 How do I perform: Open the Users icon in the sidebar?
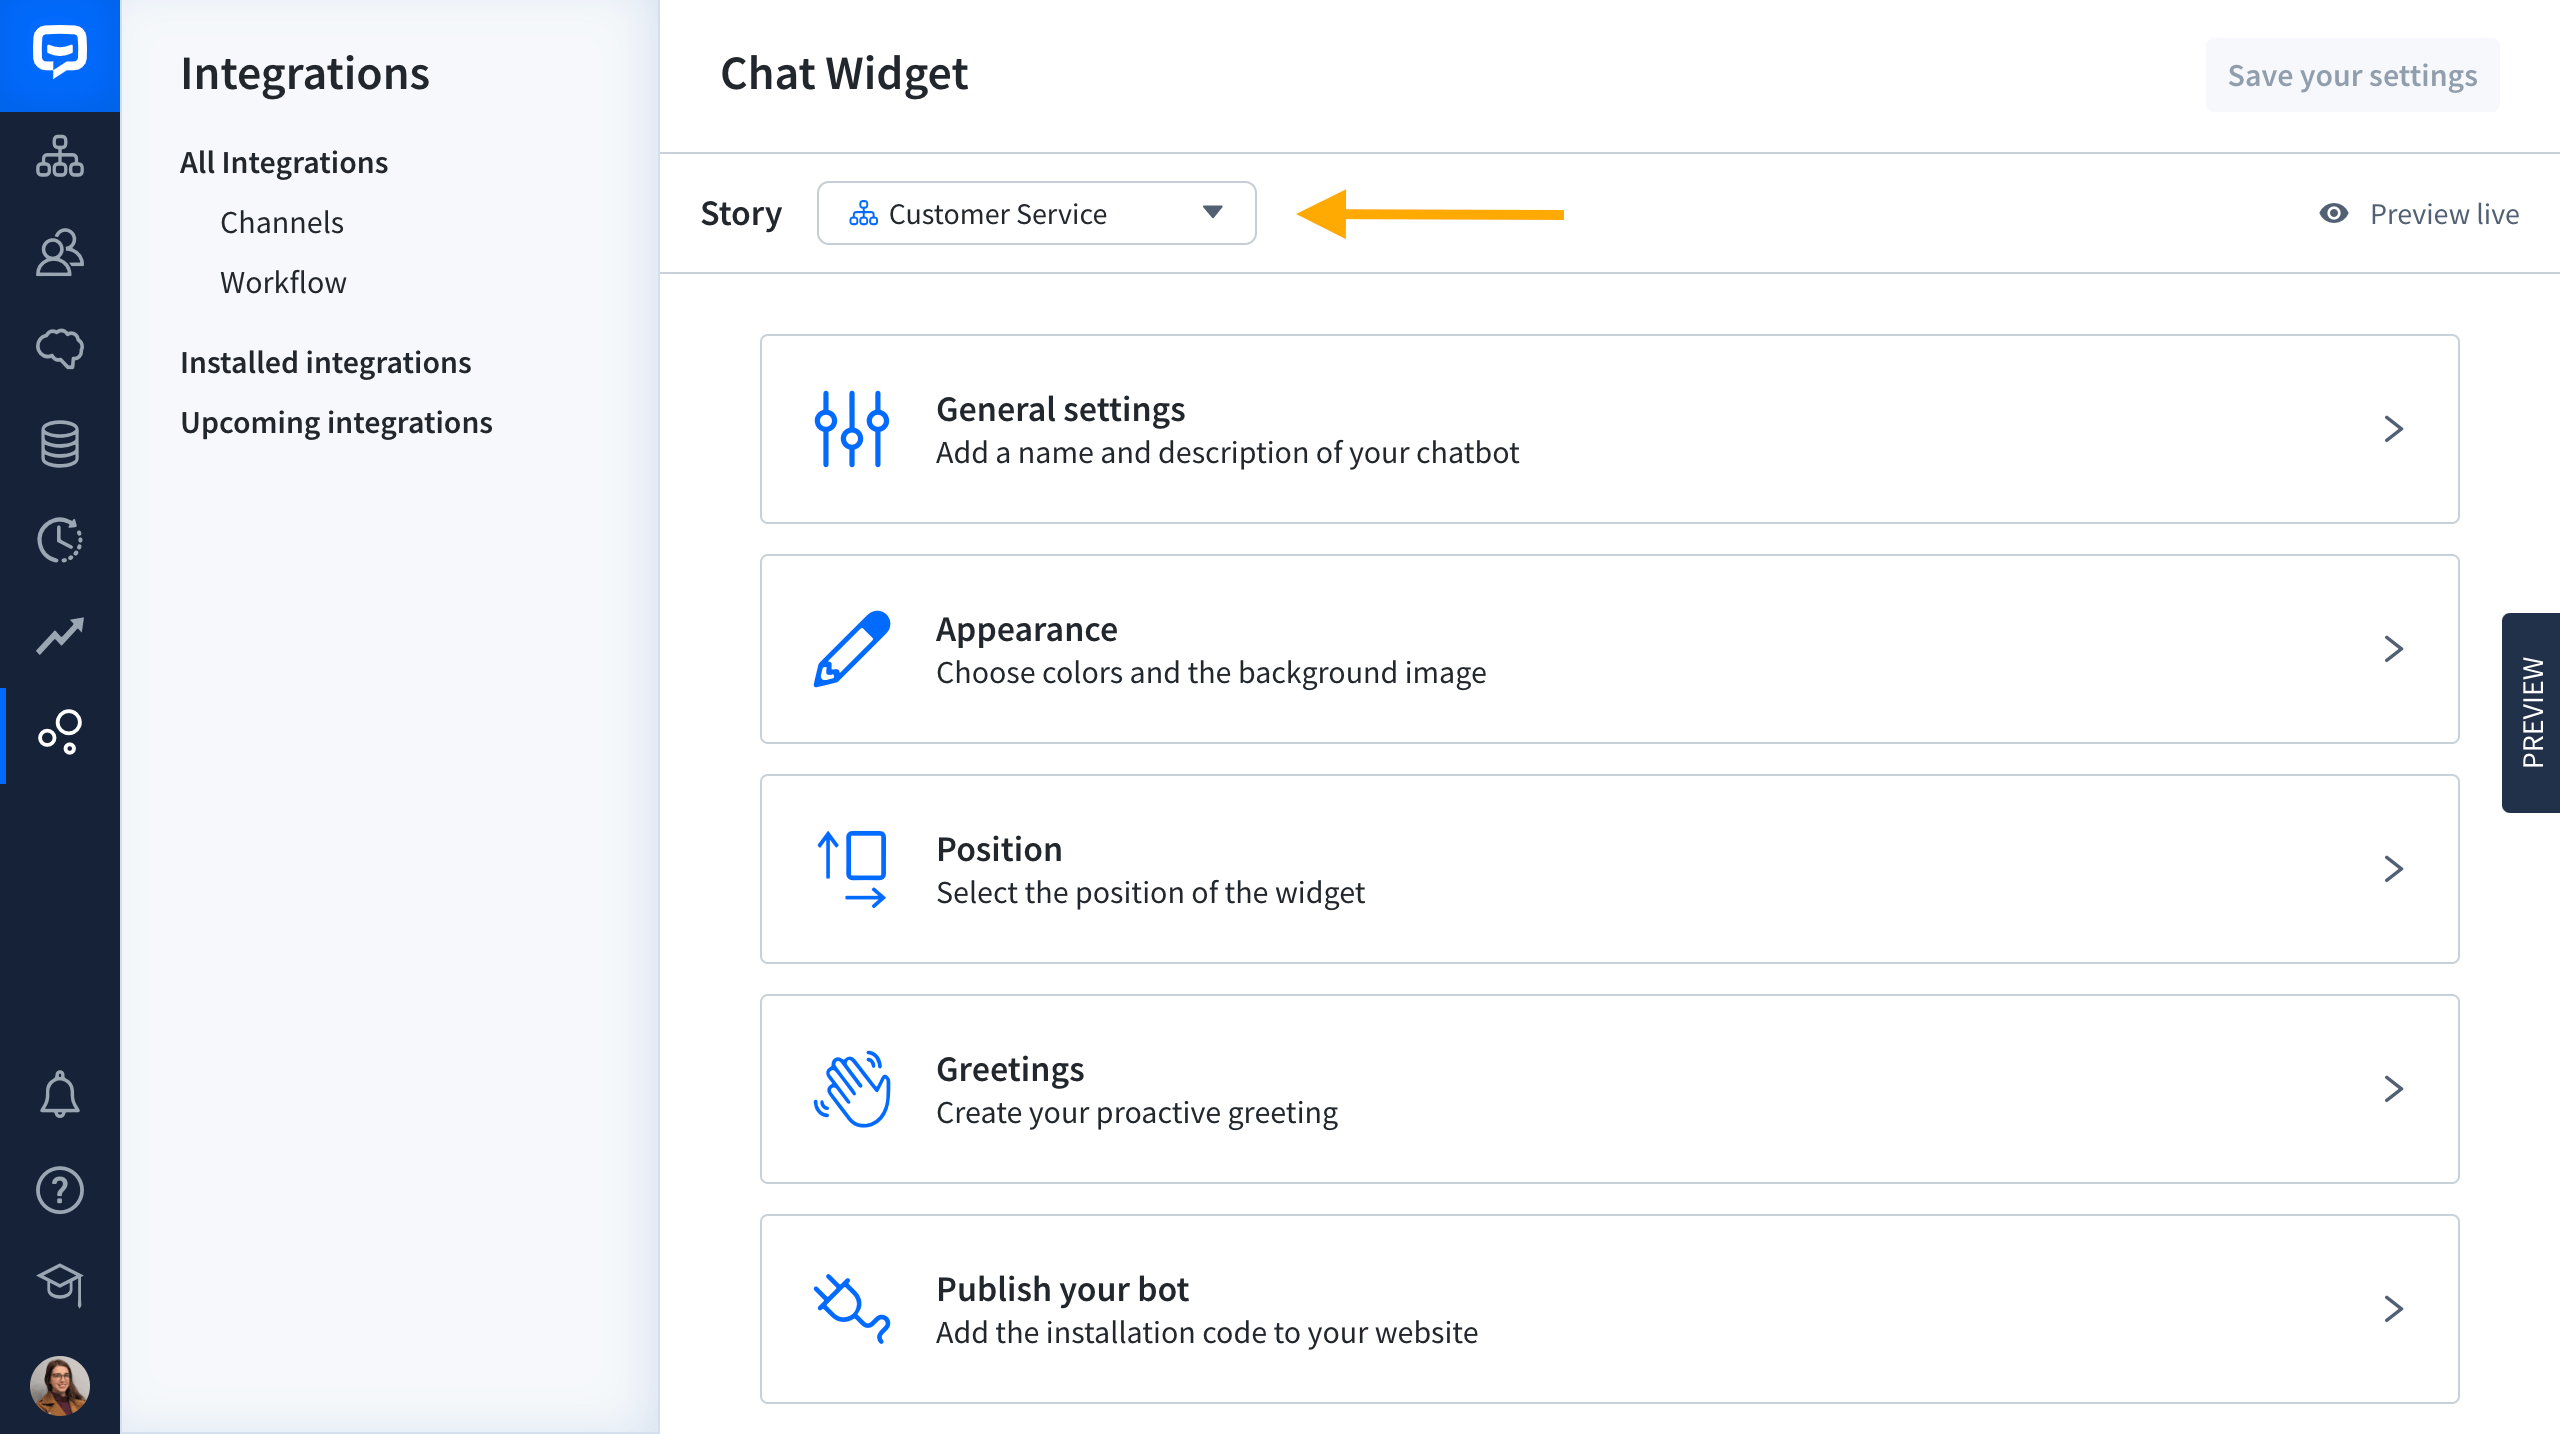[60, 253]
